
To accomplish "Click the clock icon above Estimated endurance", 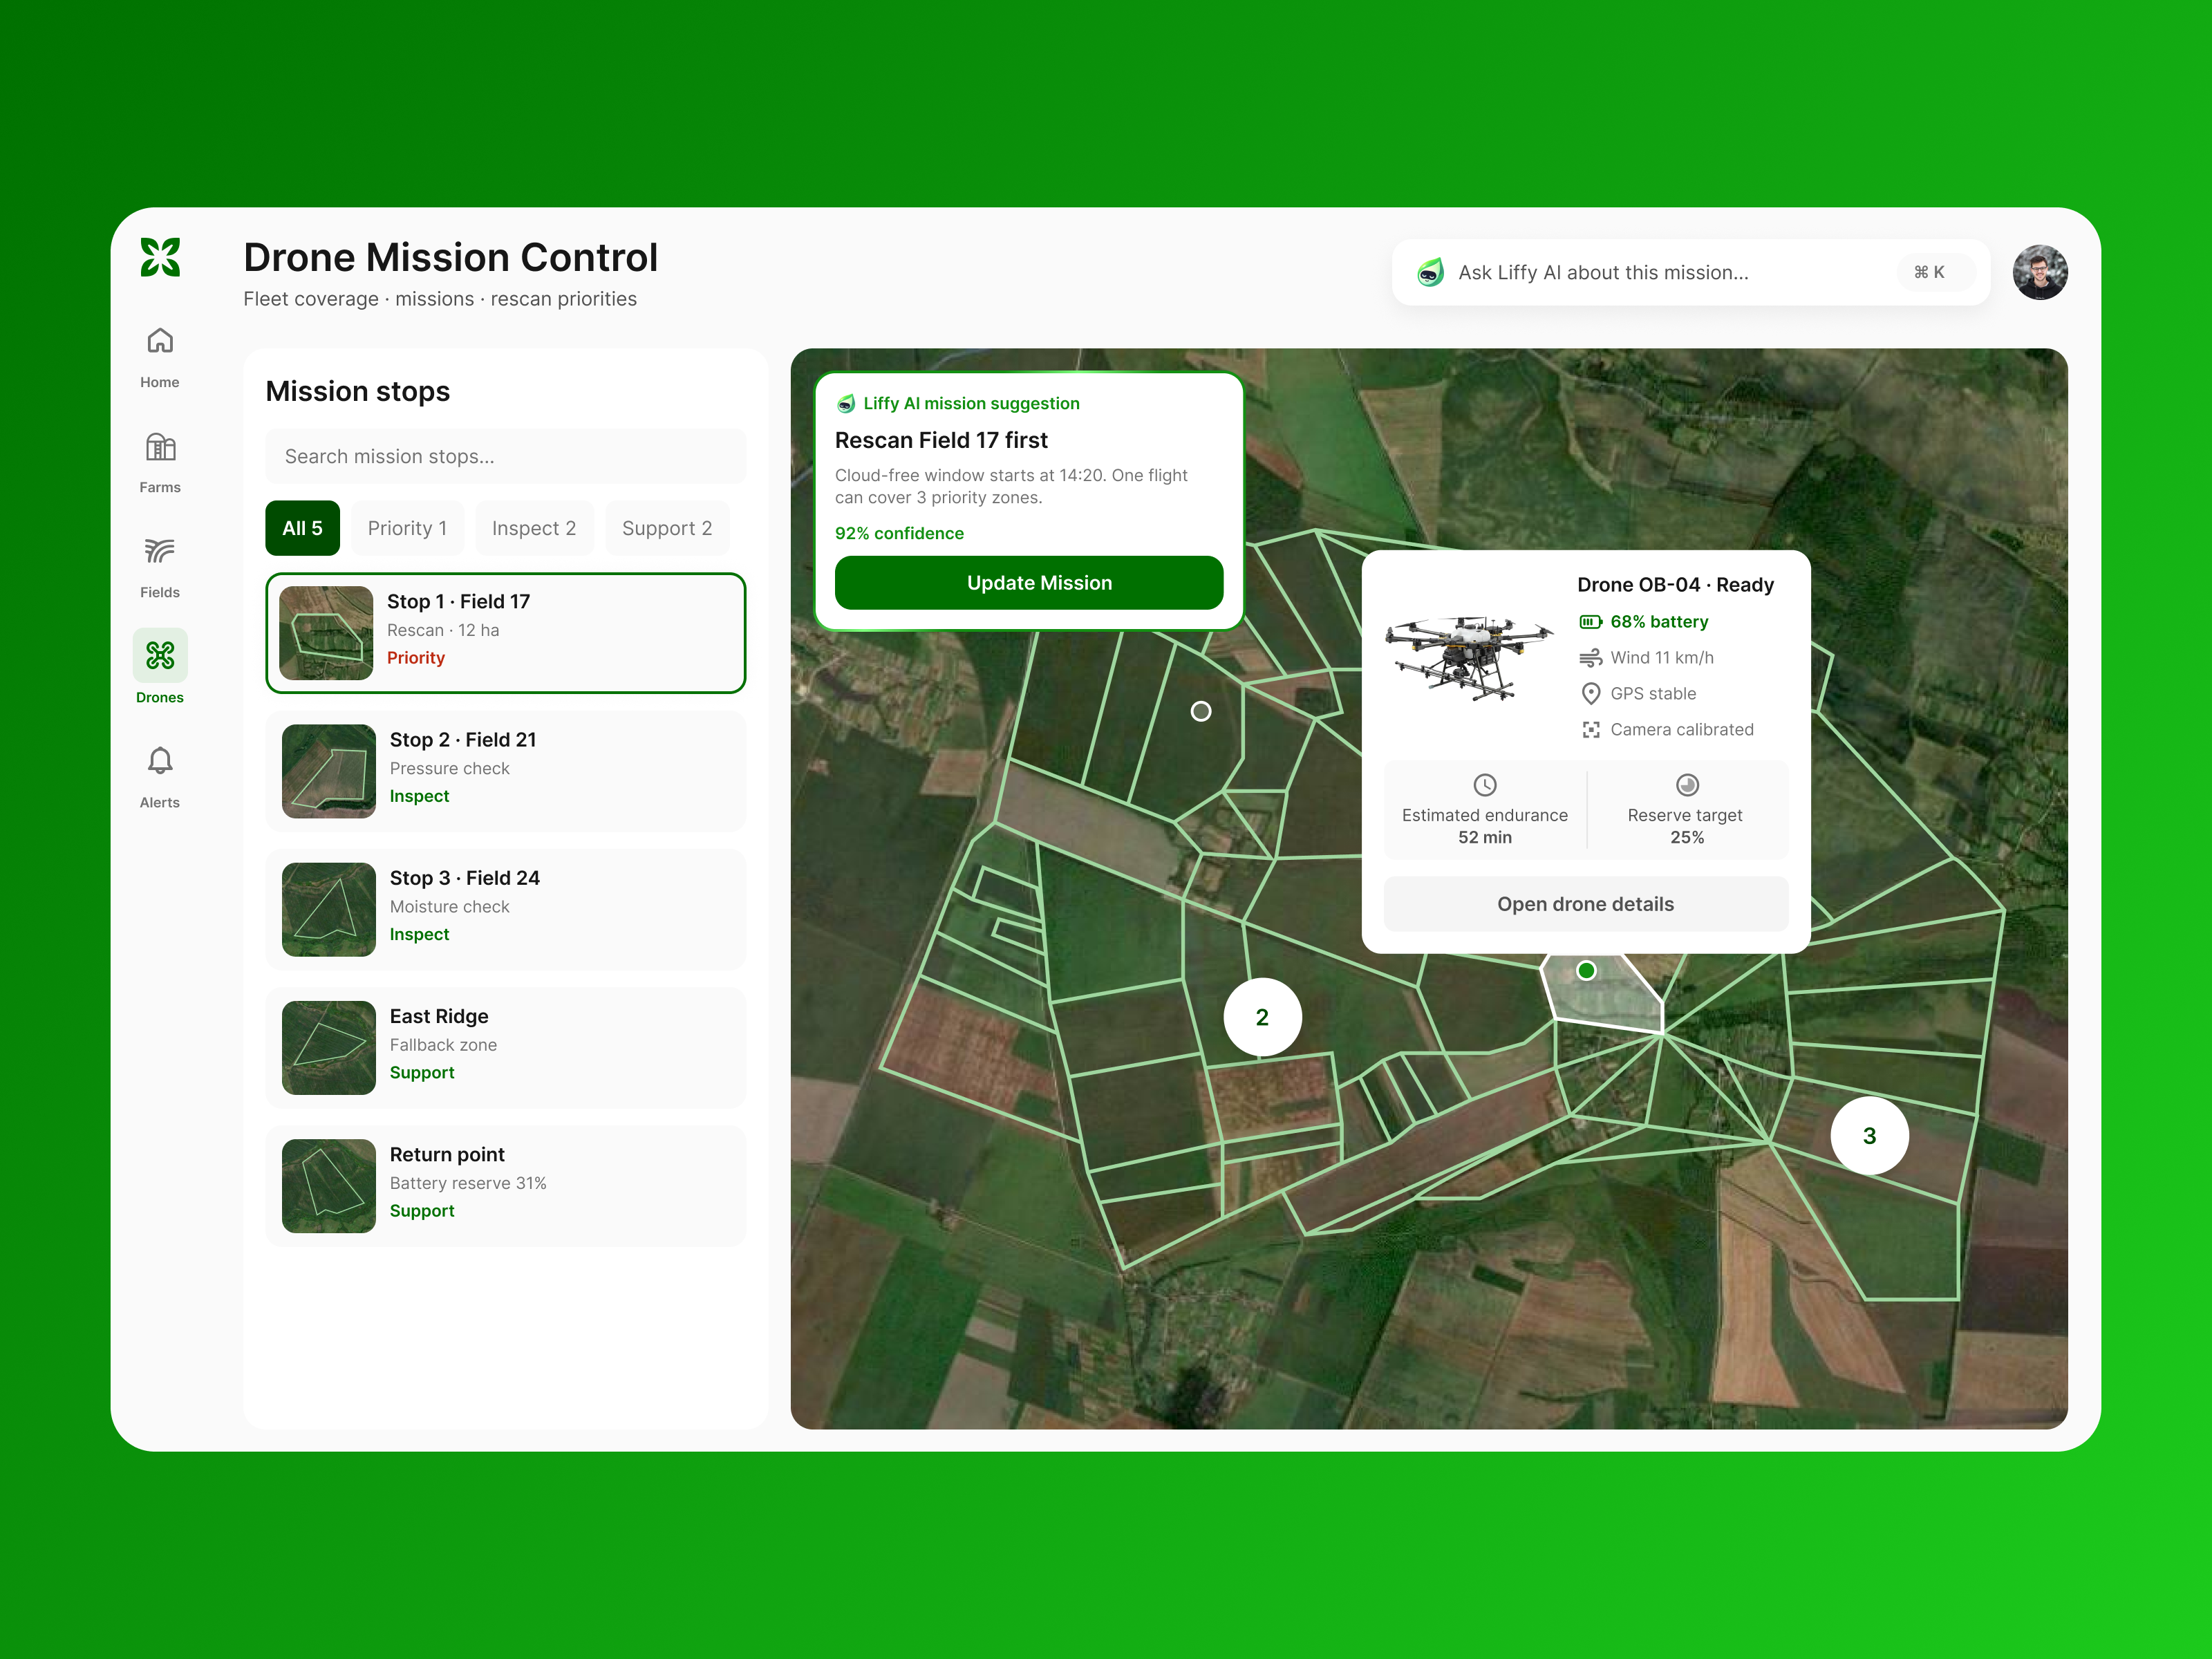I will [1485, 785].
